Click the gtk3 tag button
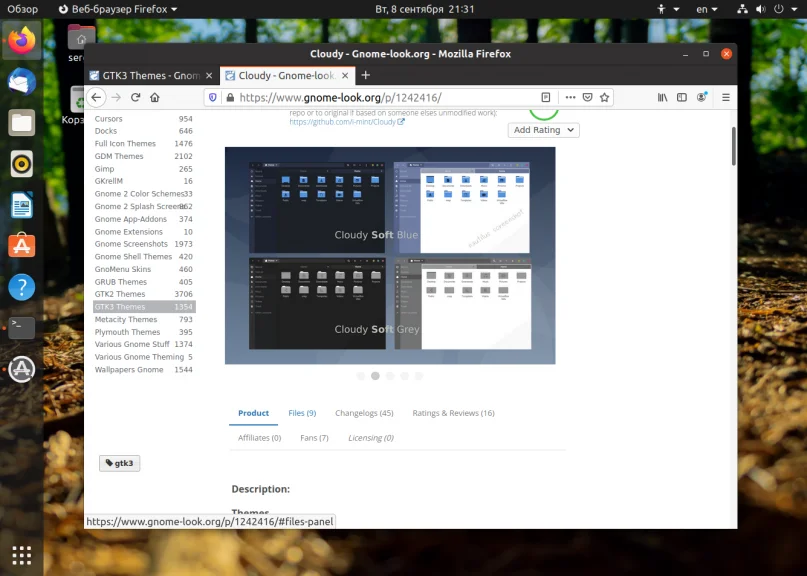The width and height of the screenshot is (807, 576). [119, 463]
